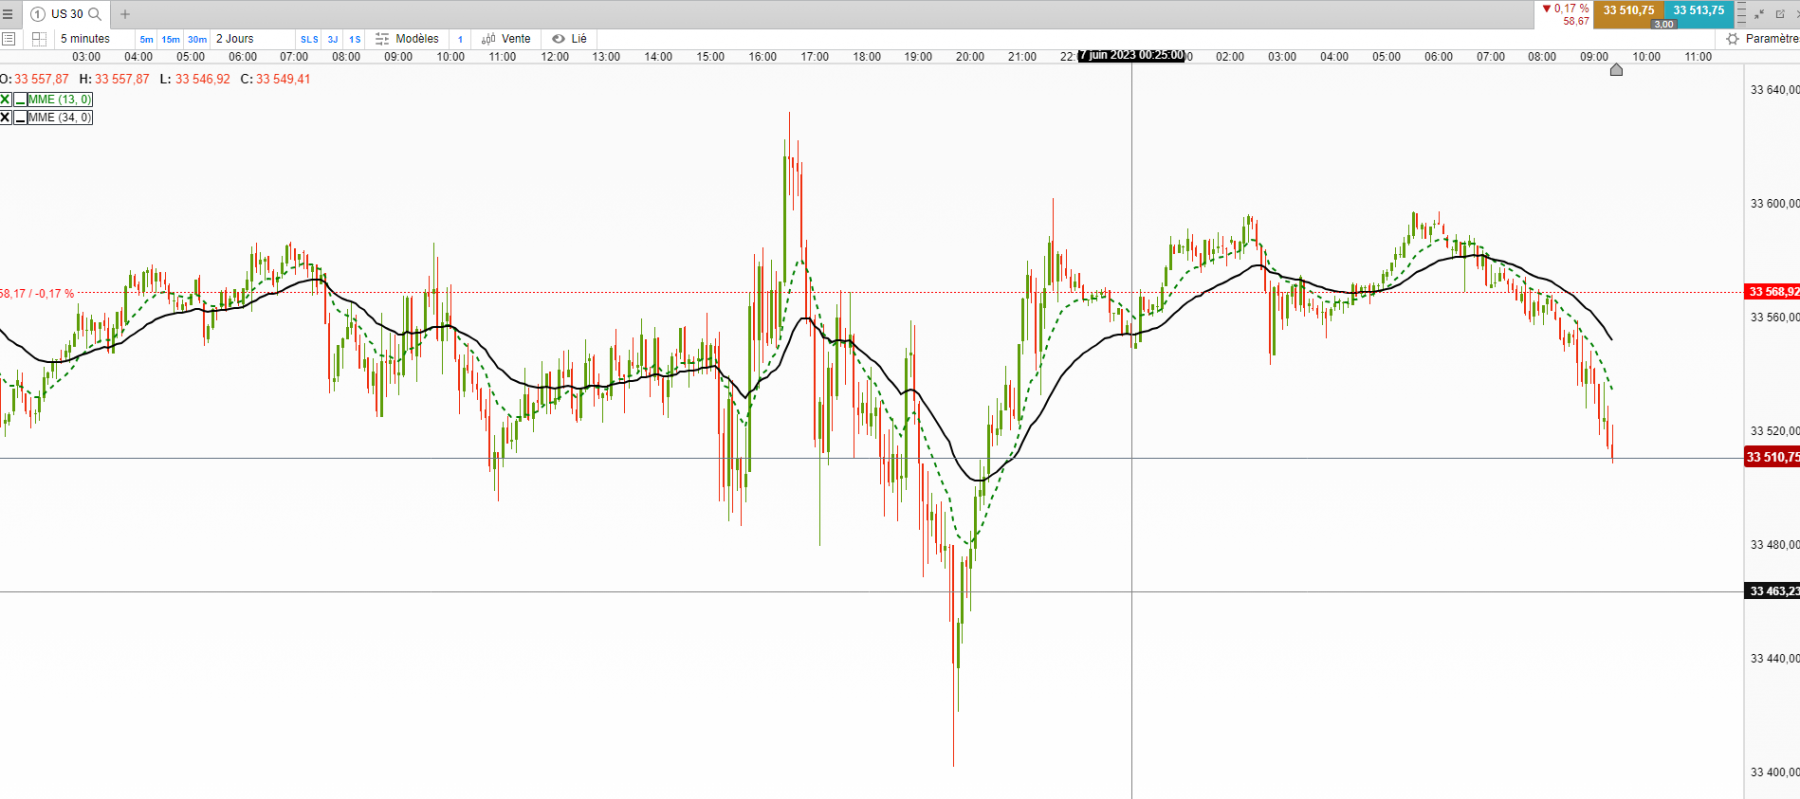Open the hamburger menu at top left
1800x799 pixels.
[8, 14]
